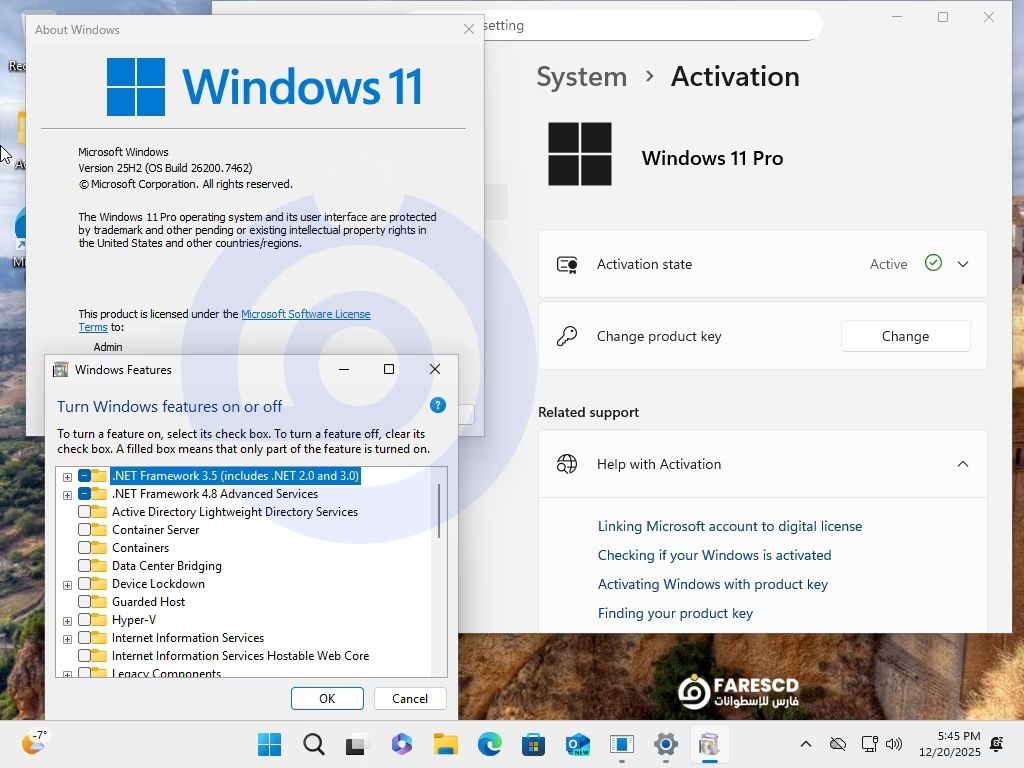The image size is (1024, 768).
Task: Expand Activation state details chevron
Action: point(963,264)
